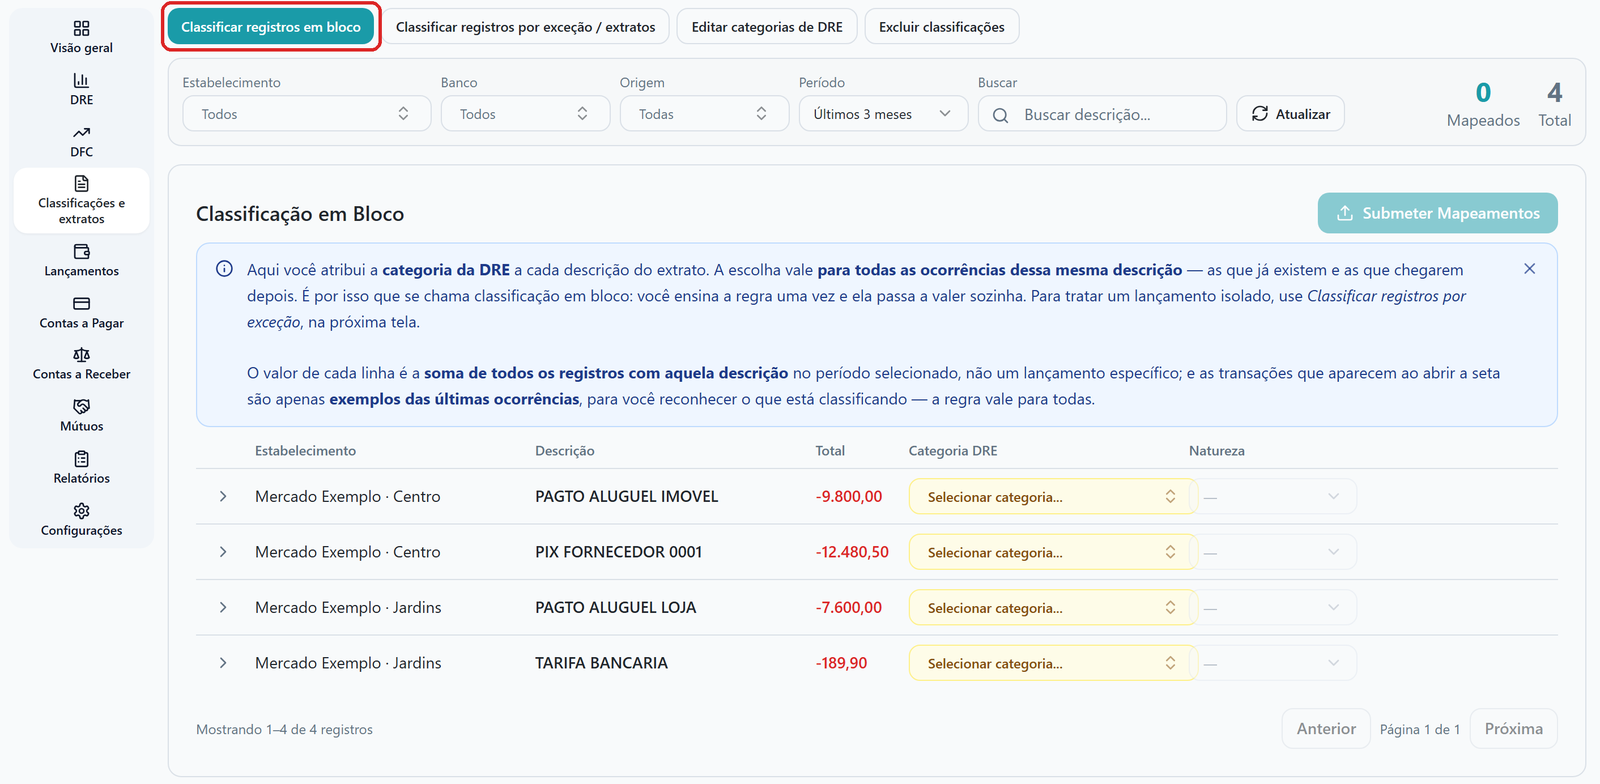Expand the PIX FORNECEDOR 0001 row
This screenshot has height=784, width=1600.
click(223, 552)
